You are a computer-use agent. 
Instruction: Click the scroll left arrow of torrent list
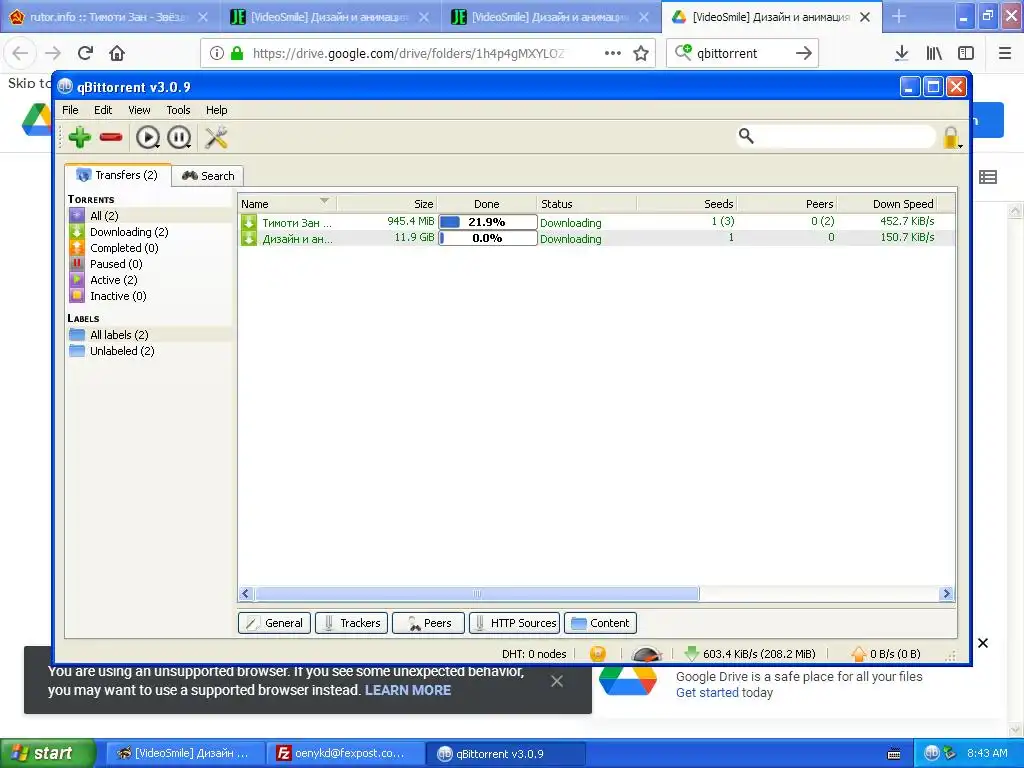(246, 594)
